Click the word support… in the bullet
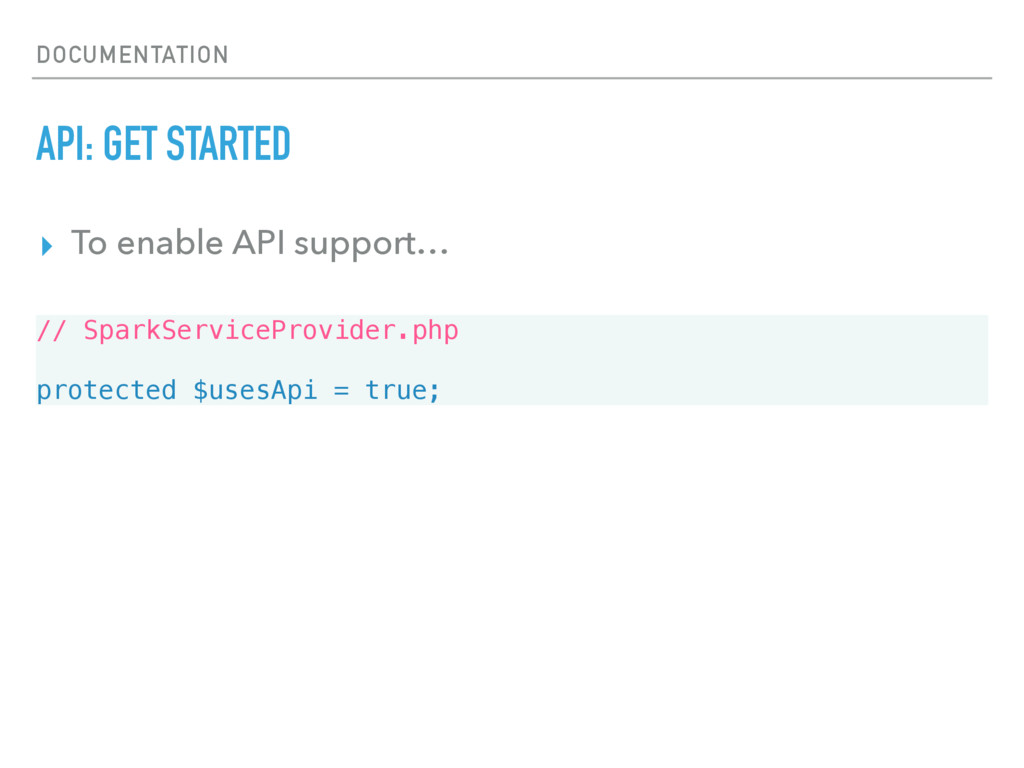The width and height of the screenshot is (1024, 768). coord(371,246)
